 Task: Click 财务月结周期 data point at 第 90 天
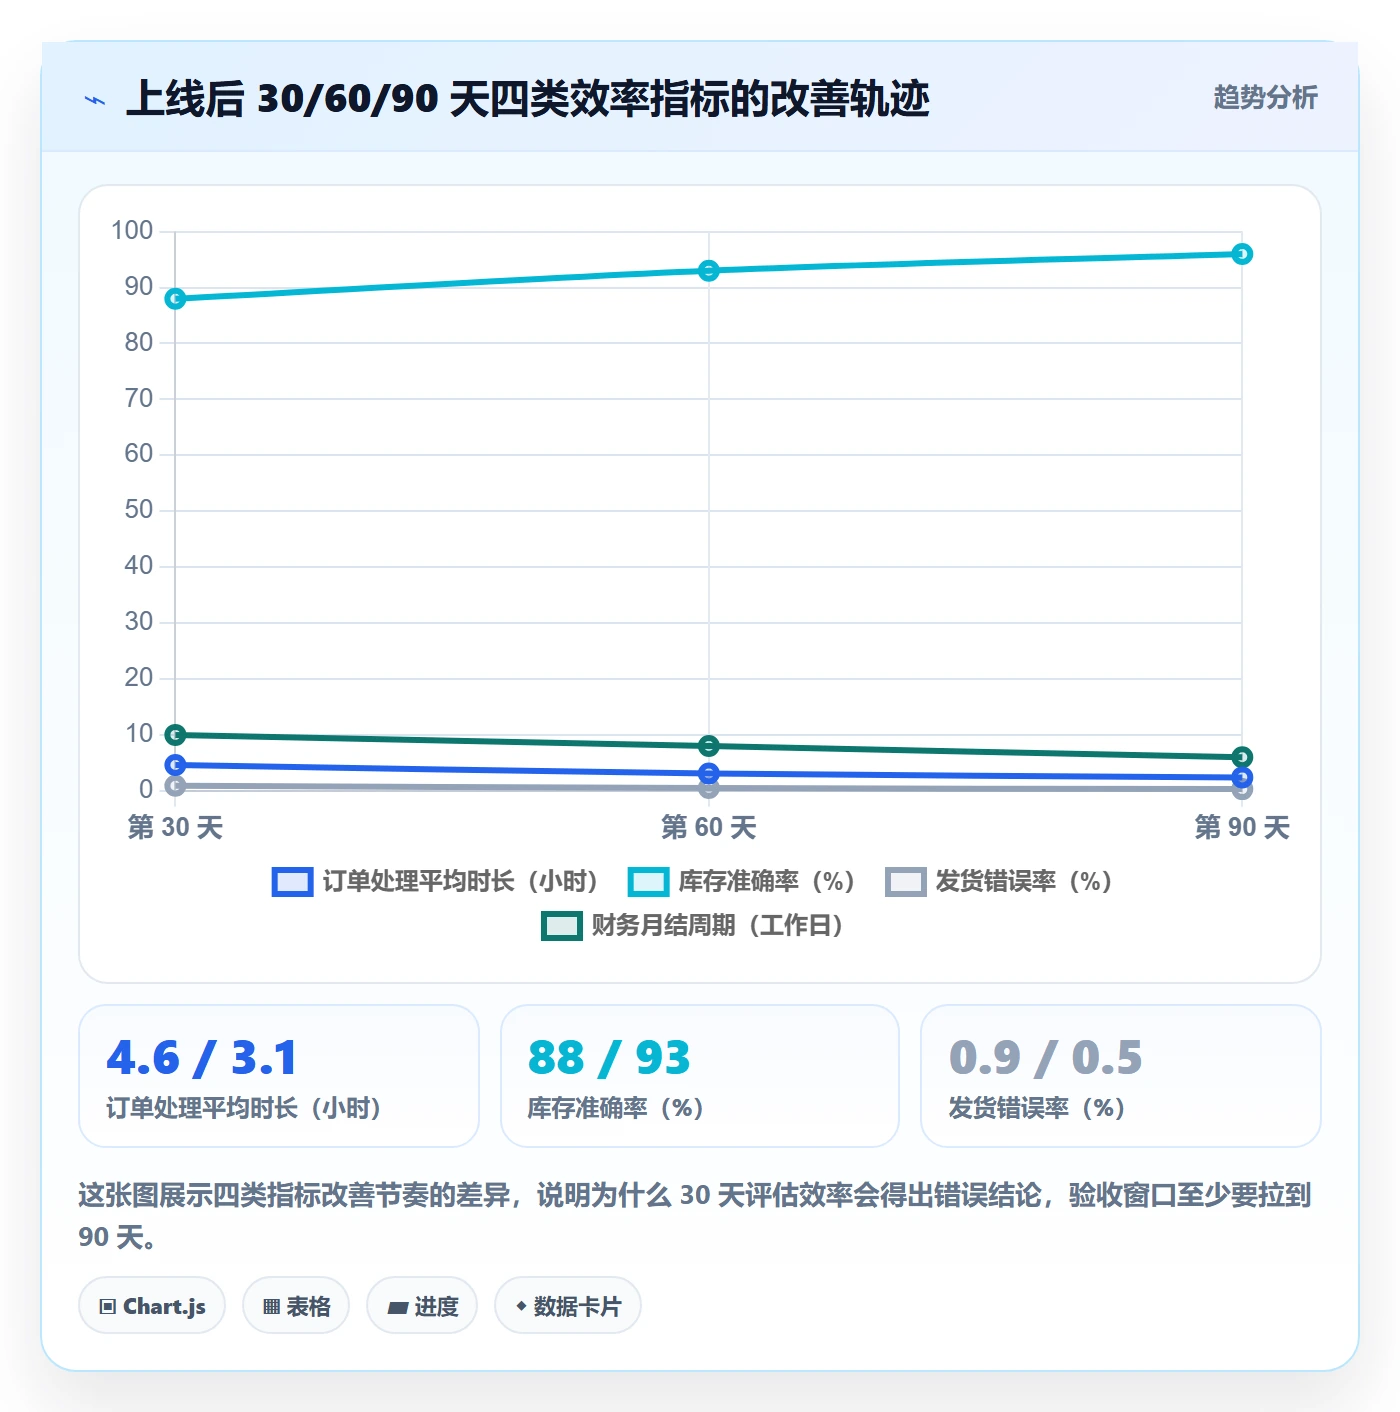1242,757
